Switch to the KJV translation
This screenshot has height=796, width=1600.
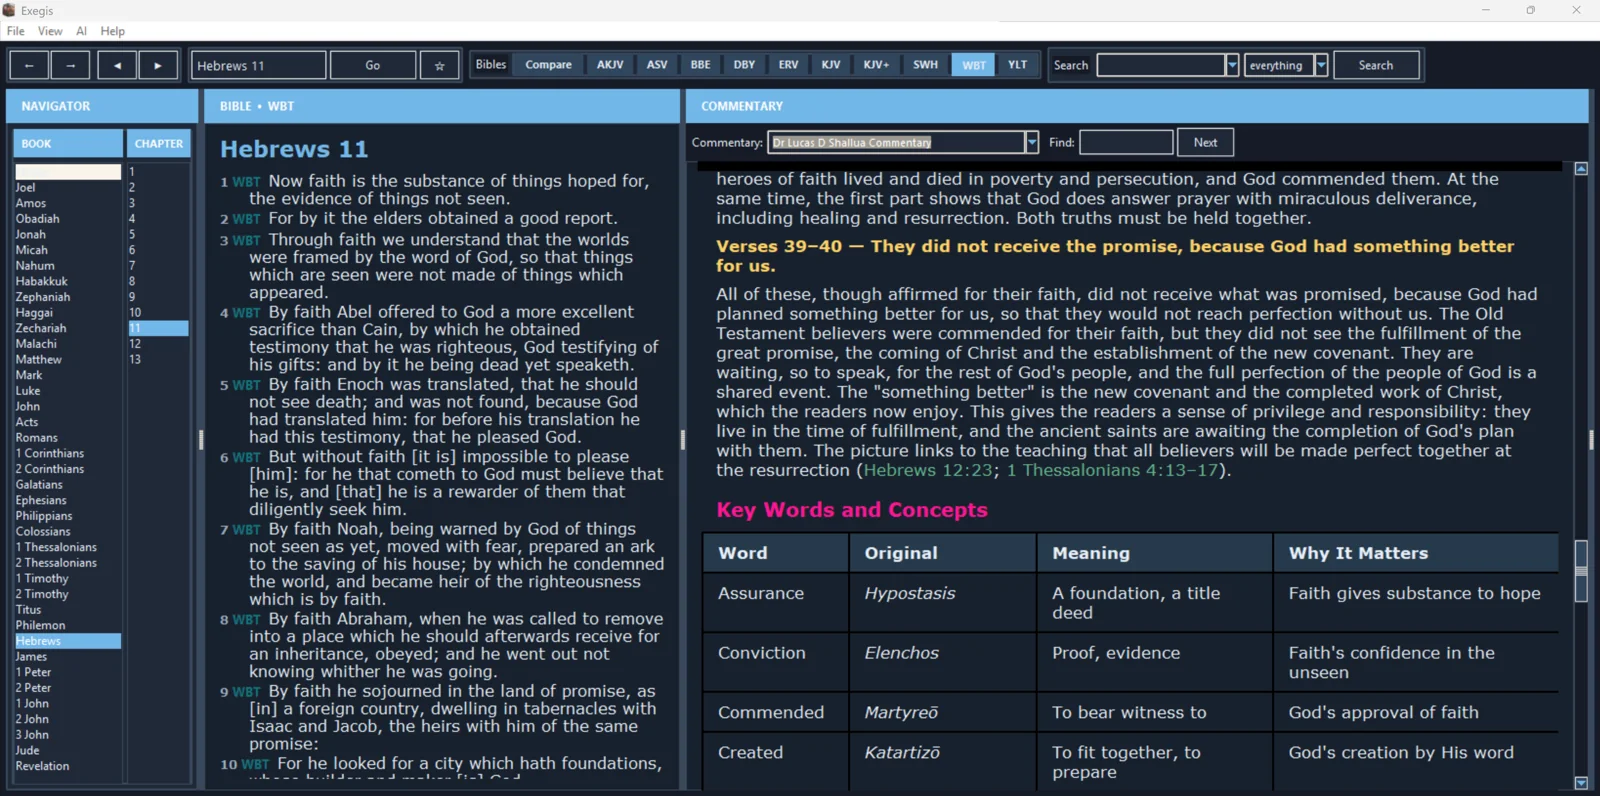tap(831, 64)
